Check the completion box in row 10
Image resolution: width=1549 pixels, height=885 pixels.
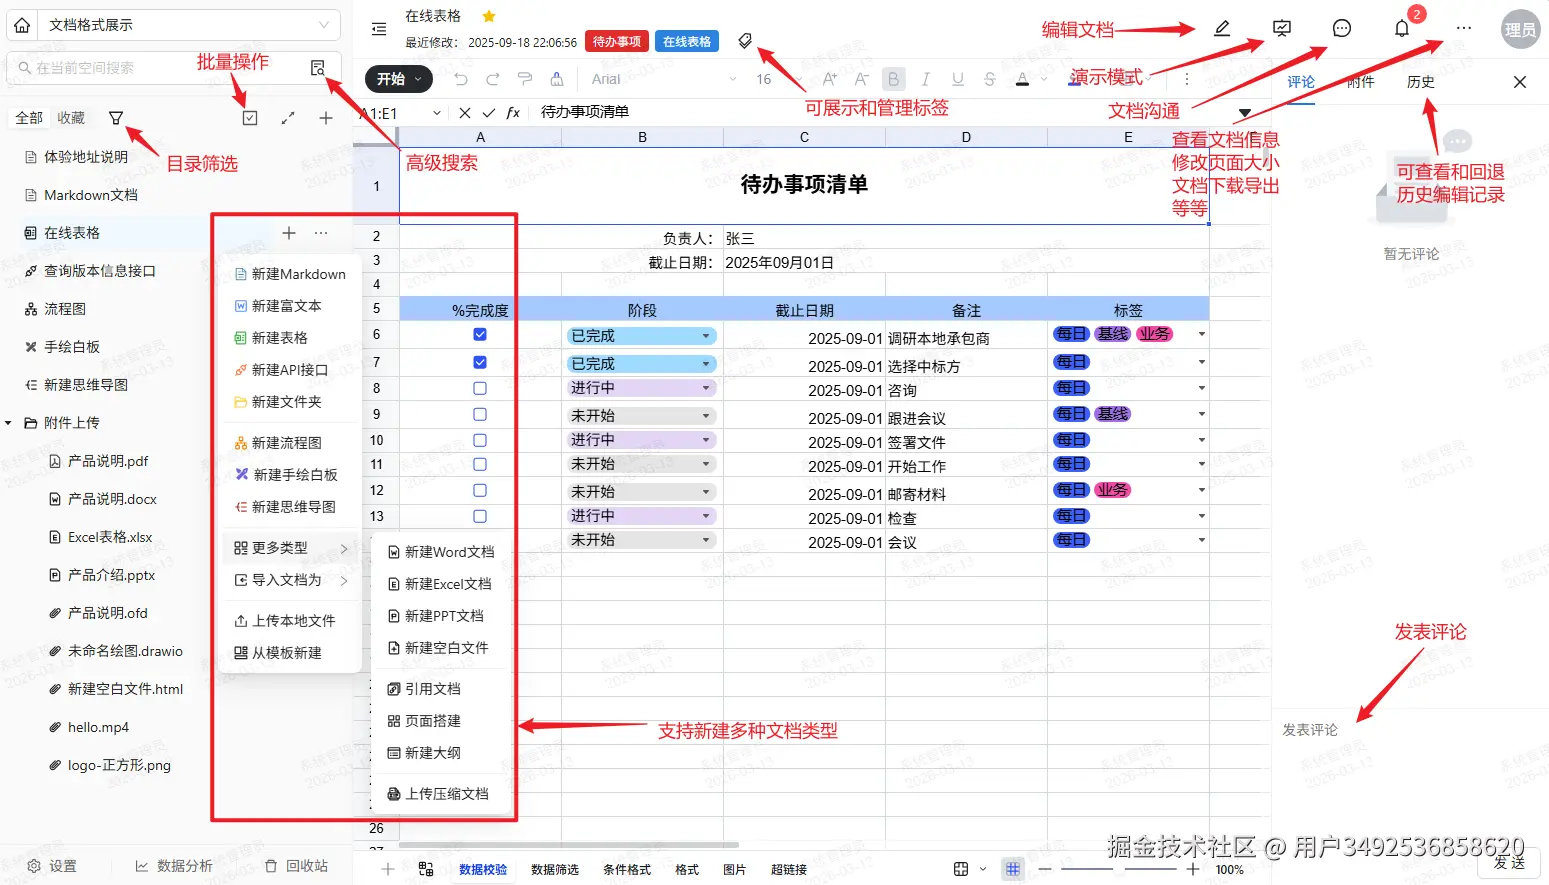tap(480, 440)
